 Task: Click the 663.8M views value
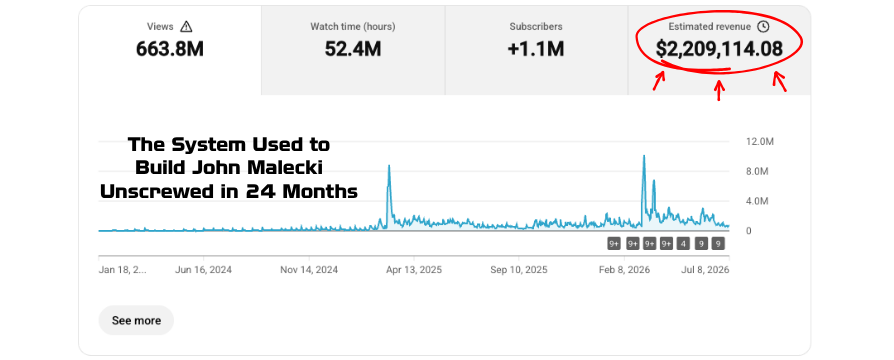coord(170,49)
